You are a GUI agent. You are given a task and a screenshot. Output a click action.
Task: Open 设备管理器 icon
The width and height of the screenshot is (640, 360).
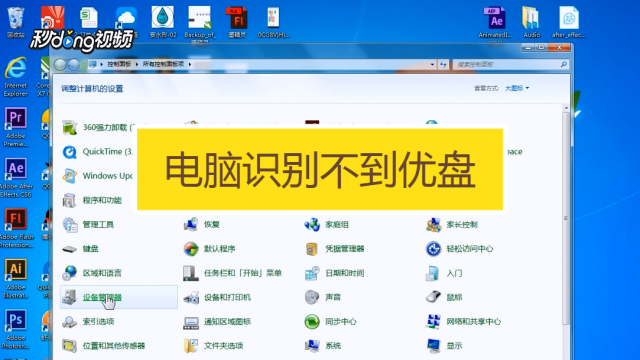tap(69, 297)
